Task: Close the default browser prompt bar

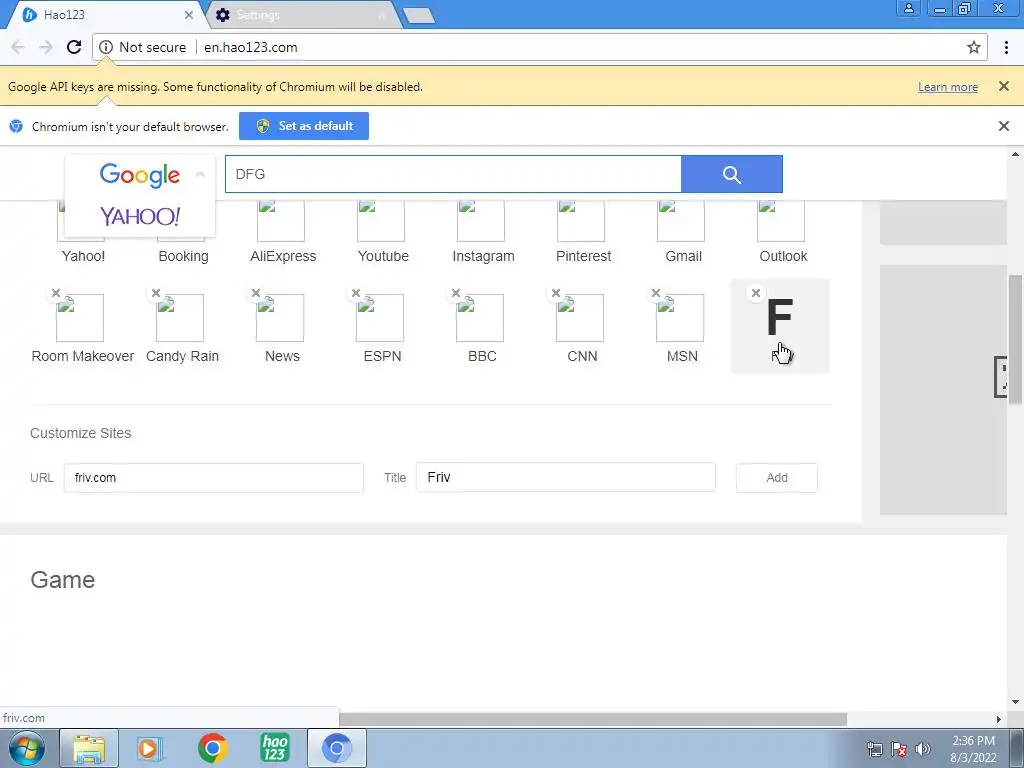Action: 1004,126
